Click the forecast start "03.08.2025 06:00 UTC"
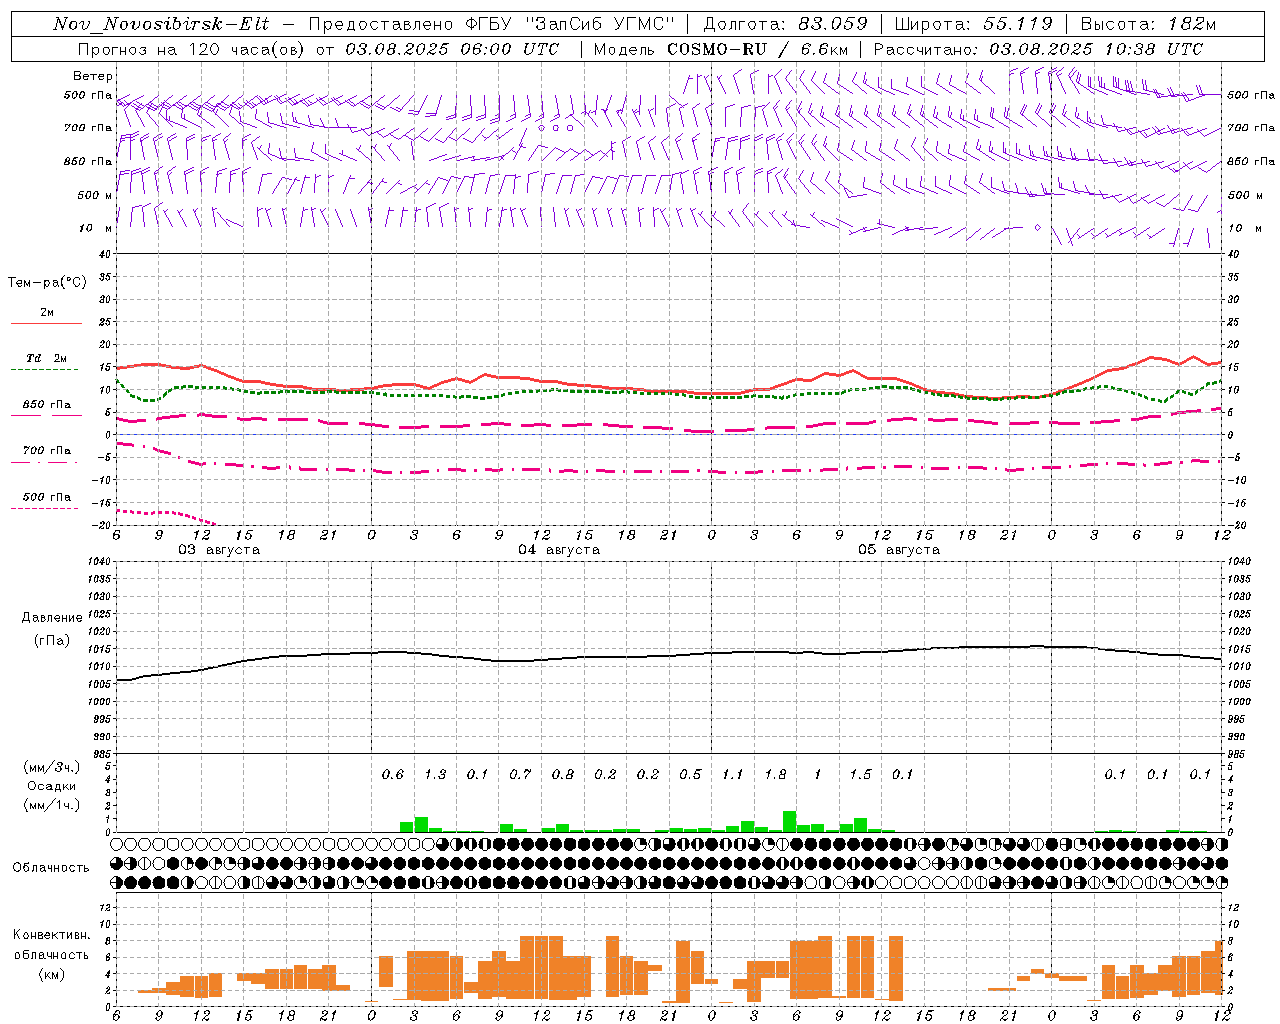Screen dimensions: 1280x1024 click(x=452, y=49)
